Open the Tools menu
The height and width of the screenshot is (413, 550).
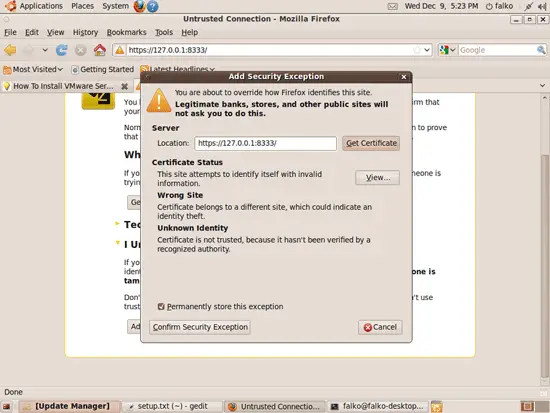[x=164, y=32]
